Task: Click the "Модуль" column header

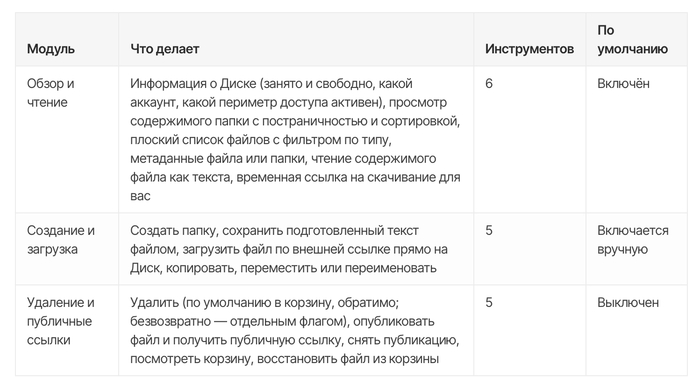Action: tap(50, 49)
